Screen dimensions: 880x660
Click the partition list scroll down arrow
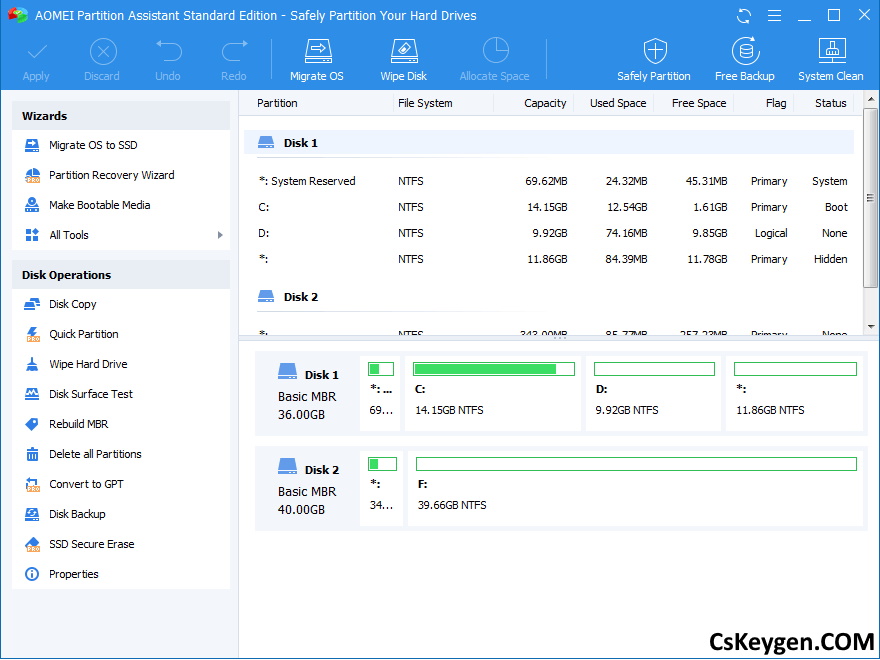coord(870,327)
